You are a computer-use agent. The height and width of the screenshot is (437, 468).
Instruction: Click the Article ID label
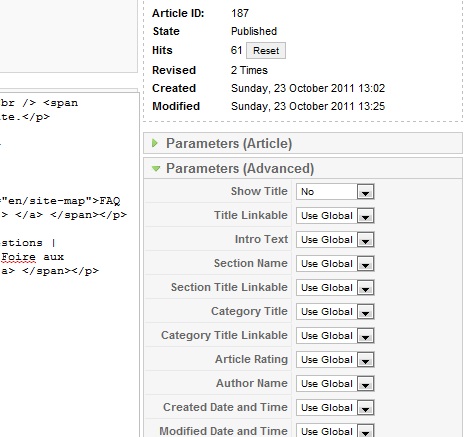(x=178, y=13)
